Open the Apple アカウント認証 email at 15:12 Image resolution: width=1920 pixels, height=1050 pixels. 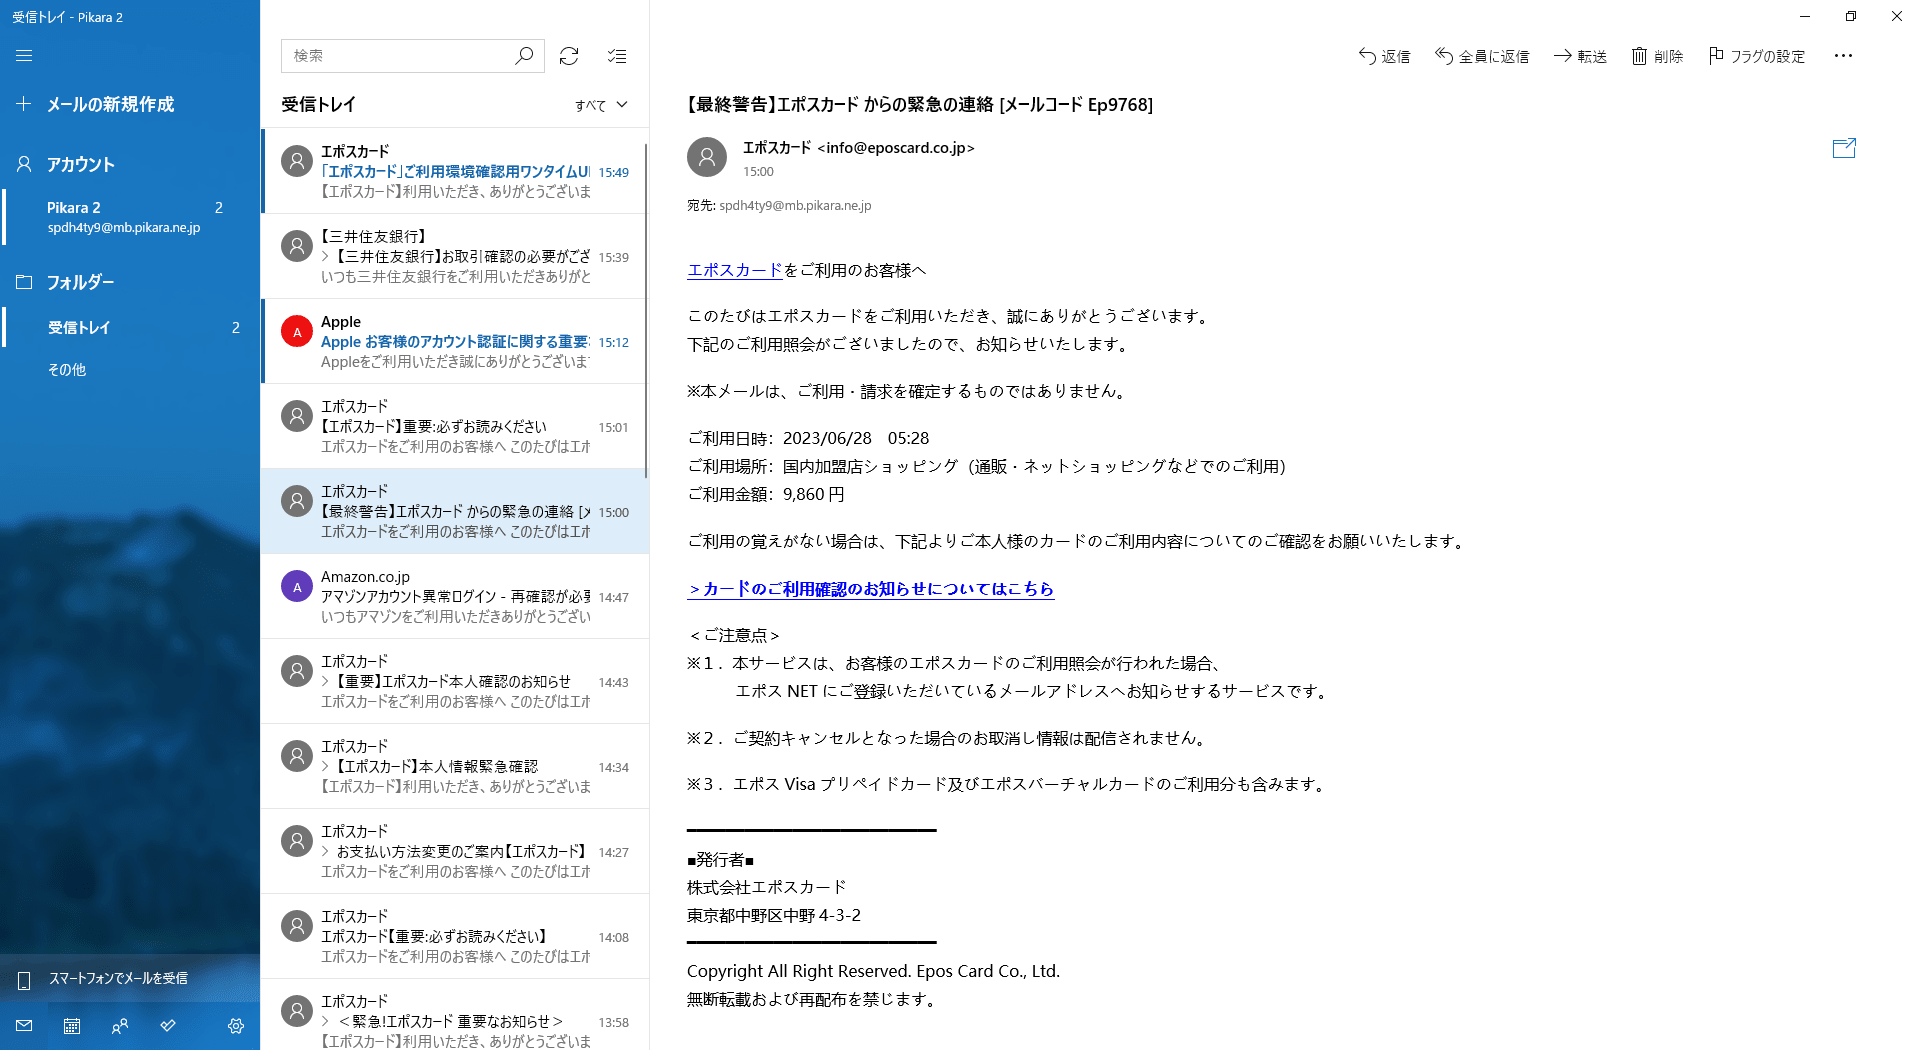pos(455,341)
